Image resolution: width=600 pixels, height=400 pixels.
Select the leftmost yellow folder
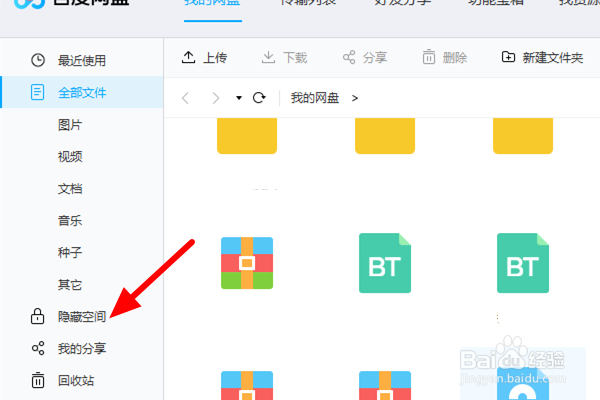(247, 136)
